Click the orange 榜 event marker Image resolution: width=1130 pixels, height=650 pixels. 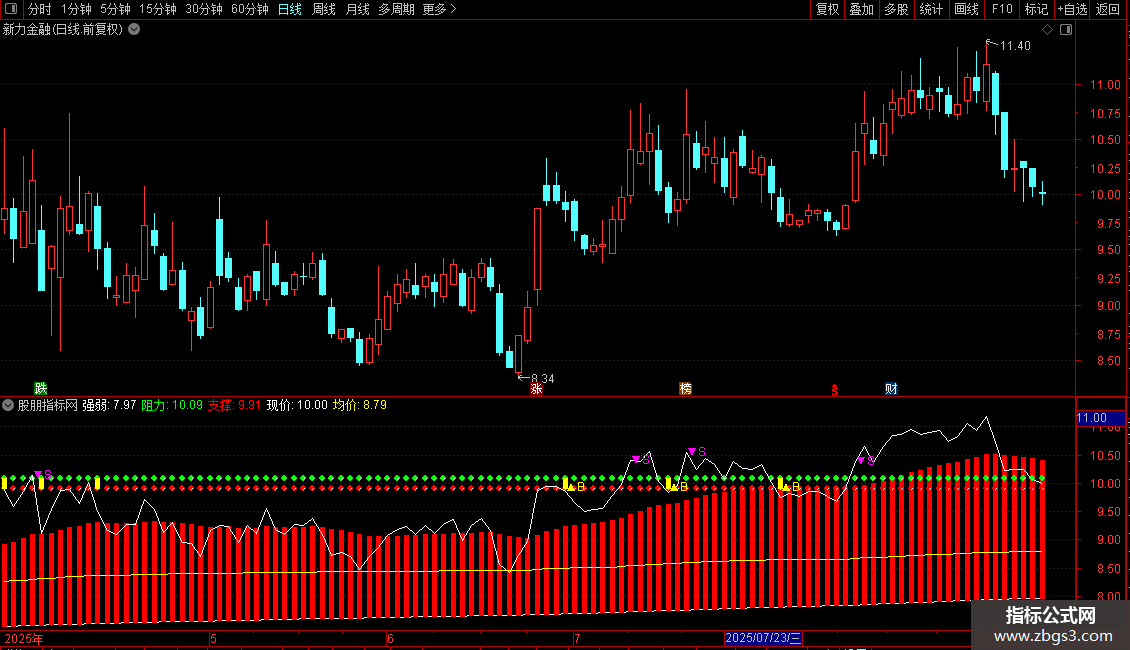[685, 389]
